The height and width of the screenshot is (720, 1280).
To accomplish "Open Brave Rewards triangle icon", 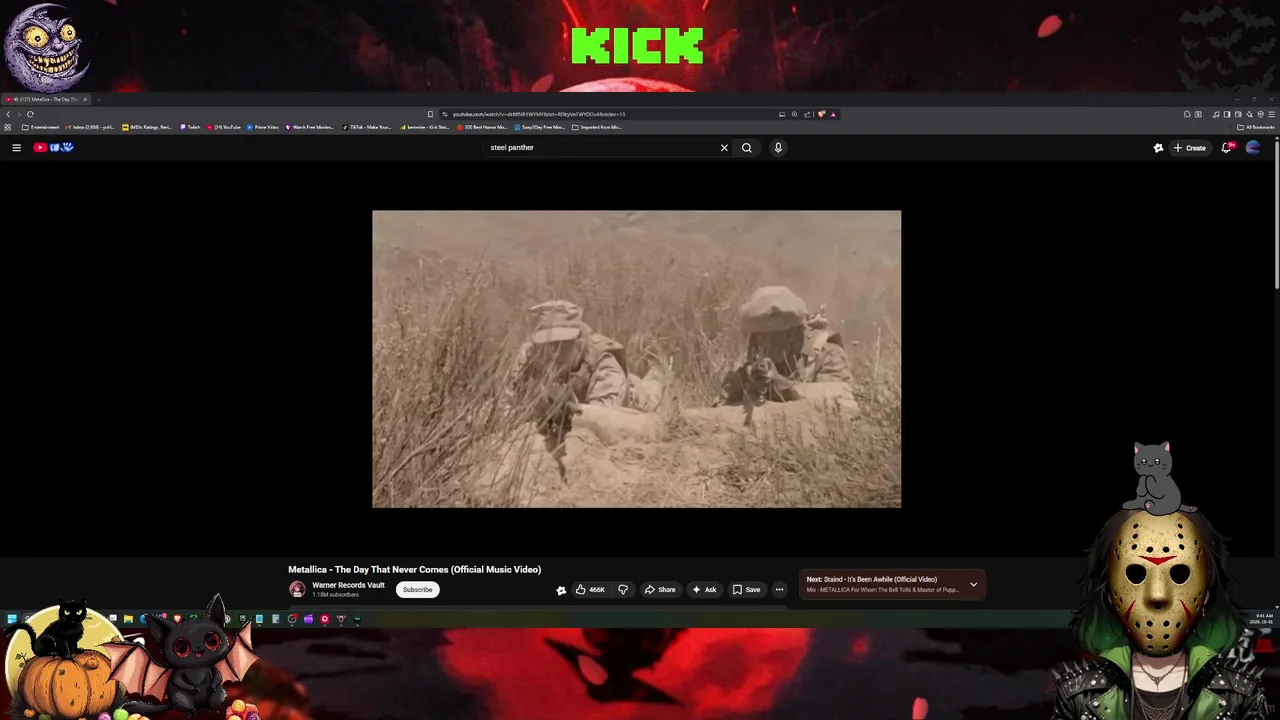I will pyautogui.click(x=833, y=114).
